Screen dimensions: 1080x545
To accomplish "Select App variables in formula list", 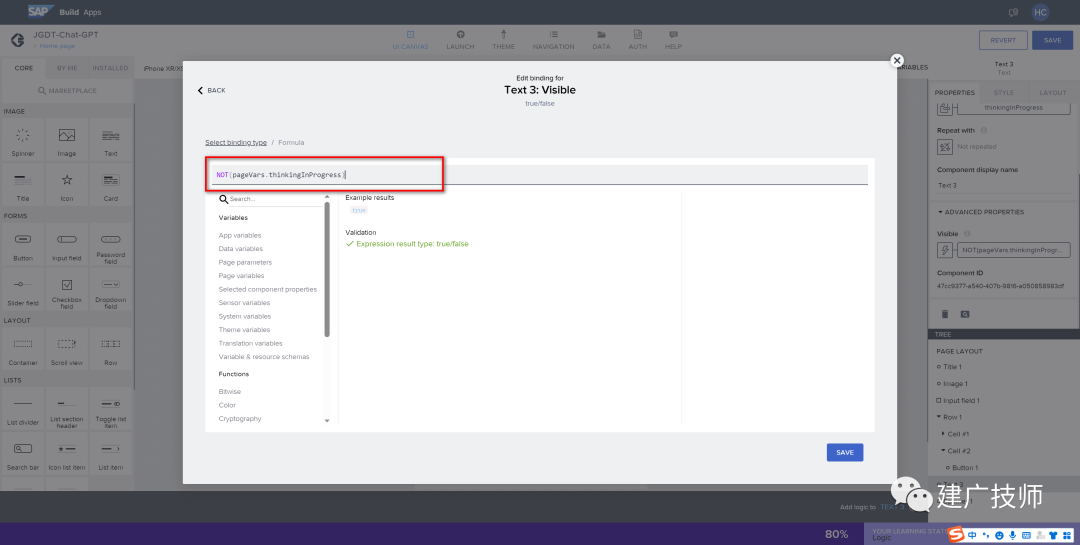I will coord(240,235).
